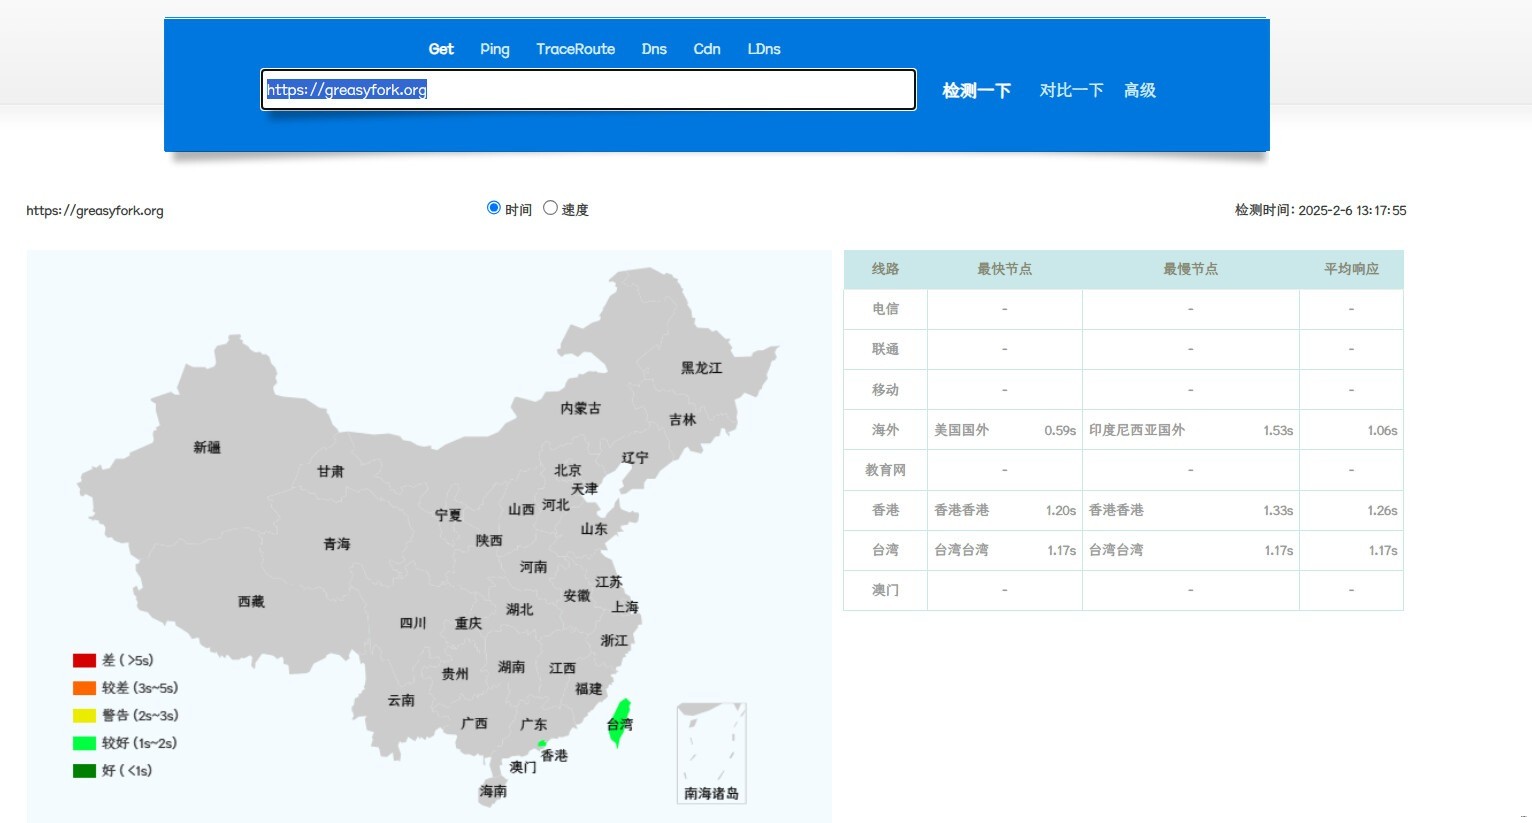Select the 时间 radio button

point(494,208)
